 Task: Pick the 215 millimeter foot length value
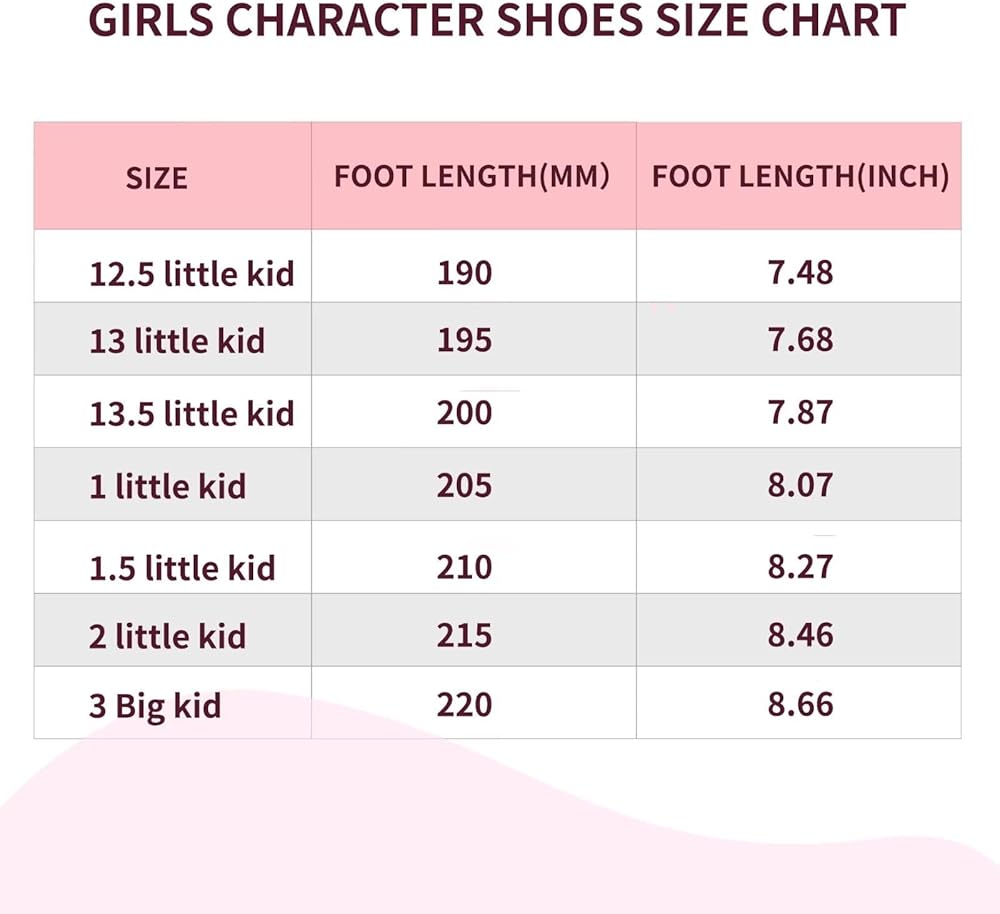click(464, 635)
